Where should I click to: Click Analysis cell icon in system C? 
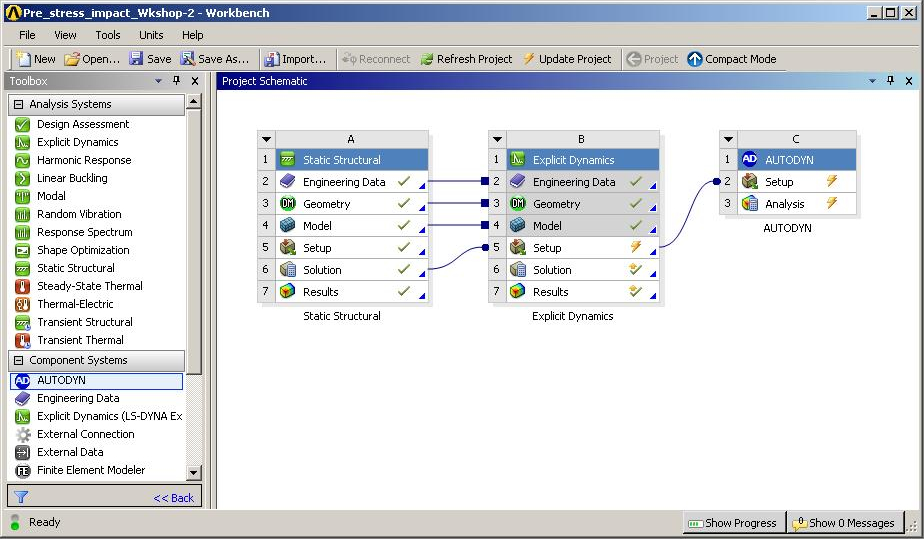(x=750, y=204)
